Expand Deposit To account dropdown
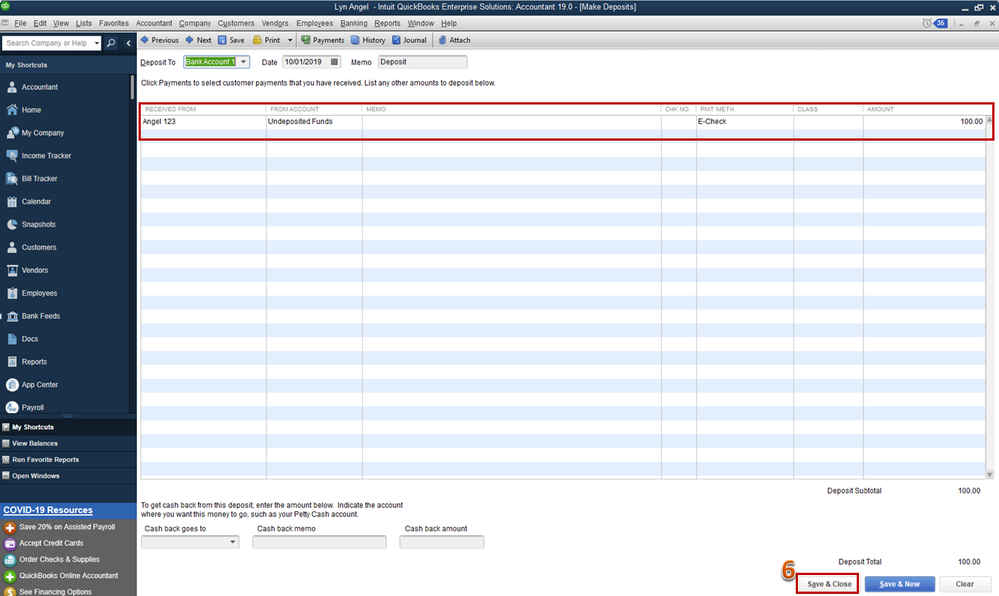Image resolution: width=999 pixels, height=596 pixels. [243, 62]
